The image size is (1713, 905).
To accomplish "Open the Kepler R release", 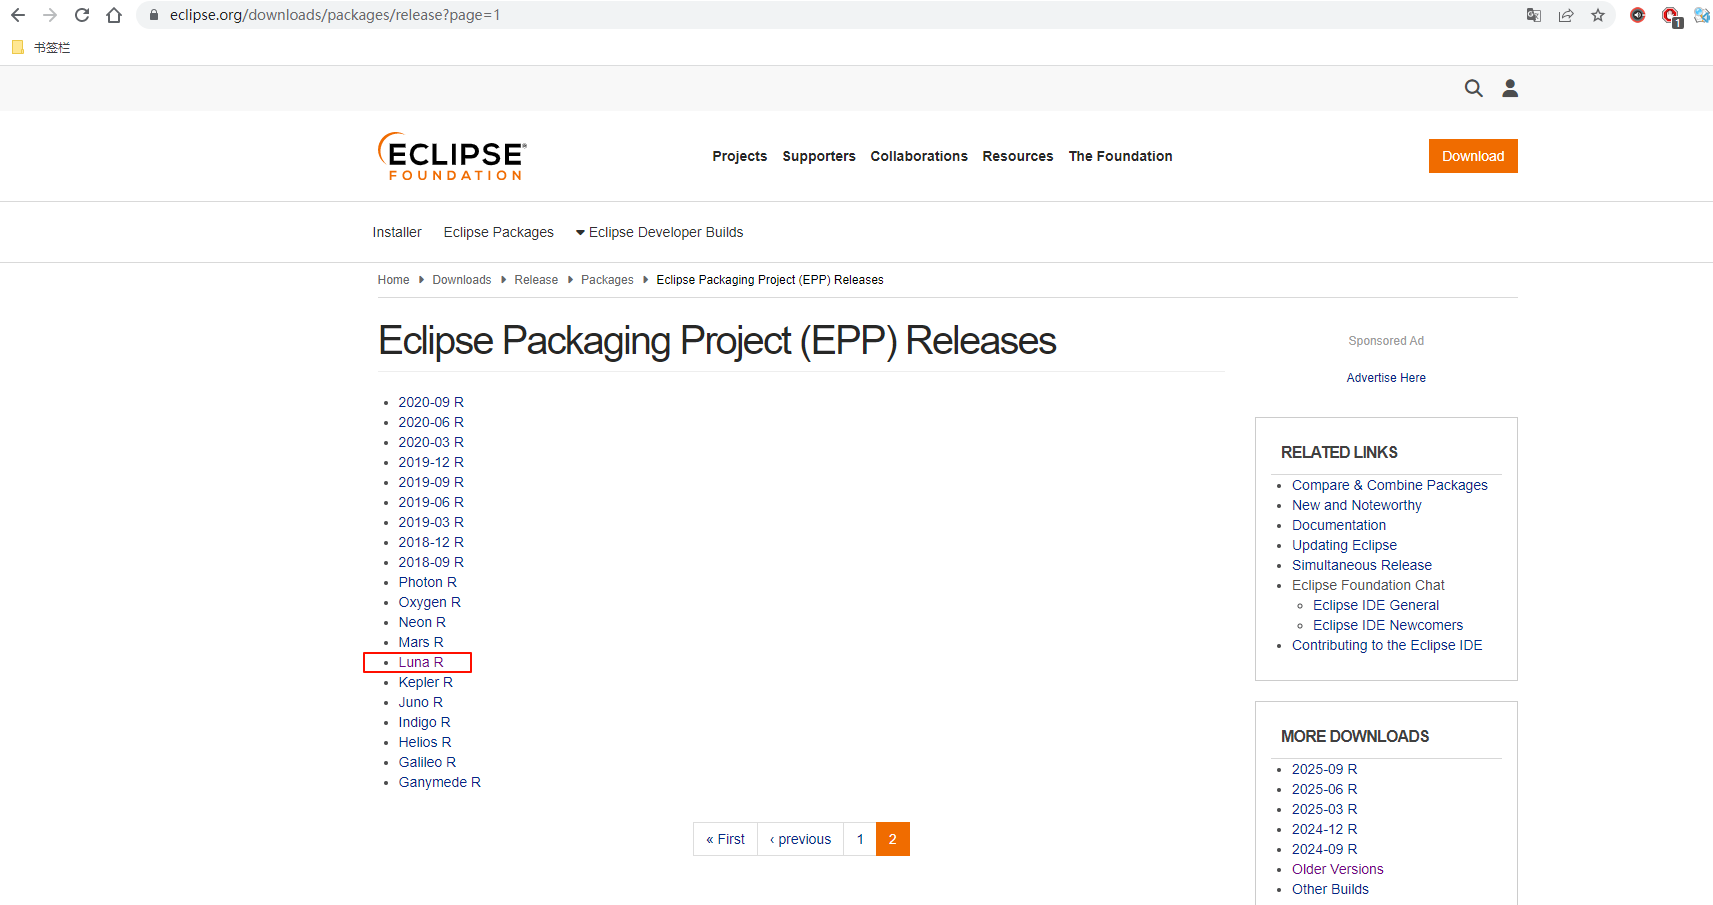I will pos(425,682).
